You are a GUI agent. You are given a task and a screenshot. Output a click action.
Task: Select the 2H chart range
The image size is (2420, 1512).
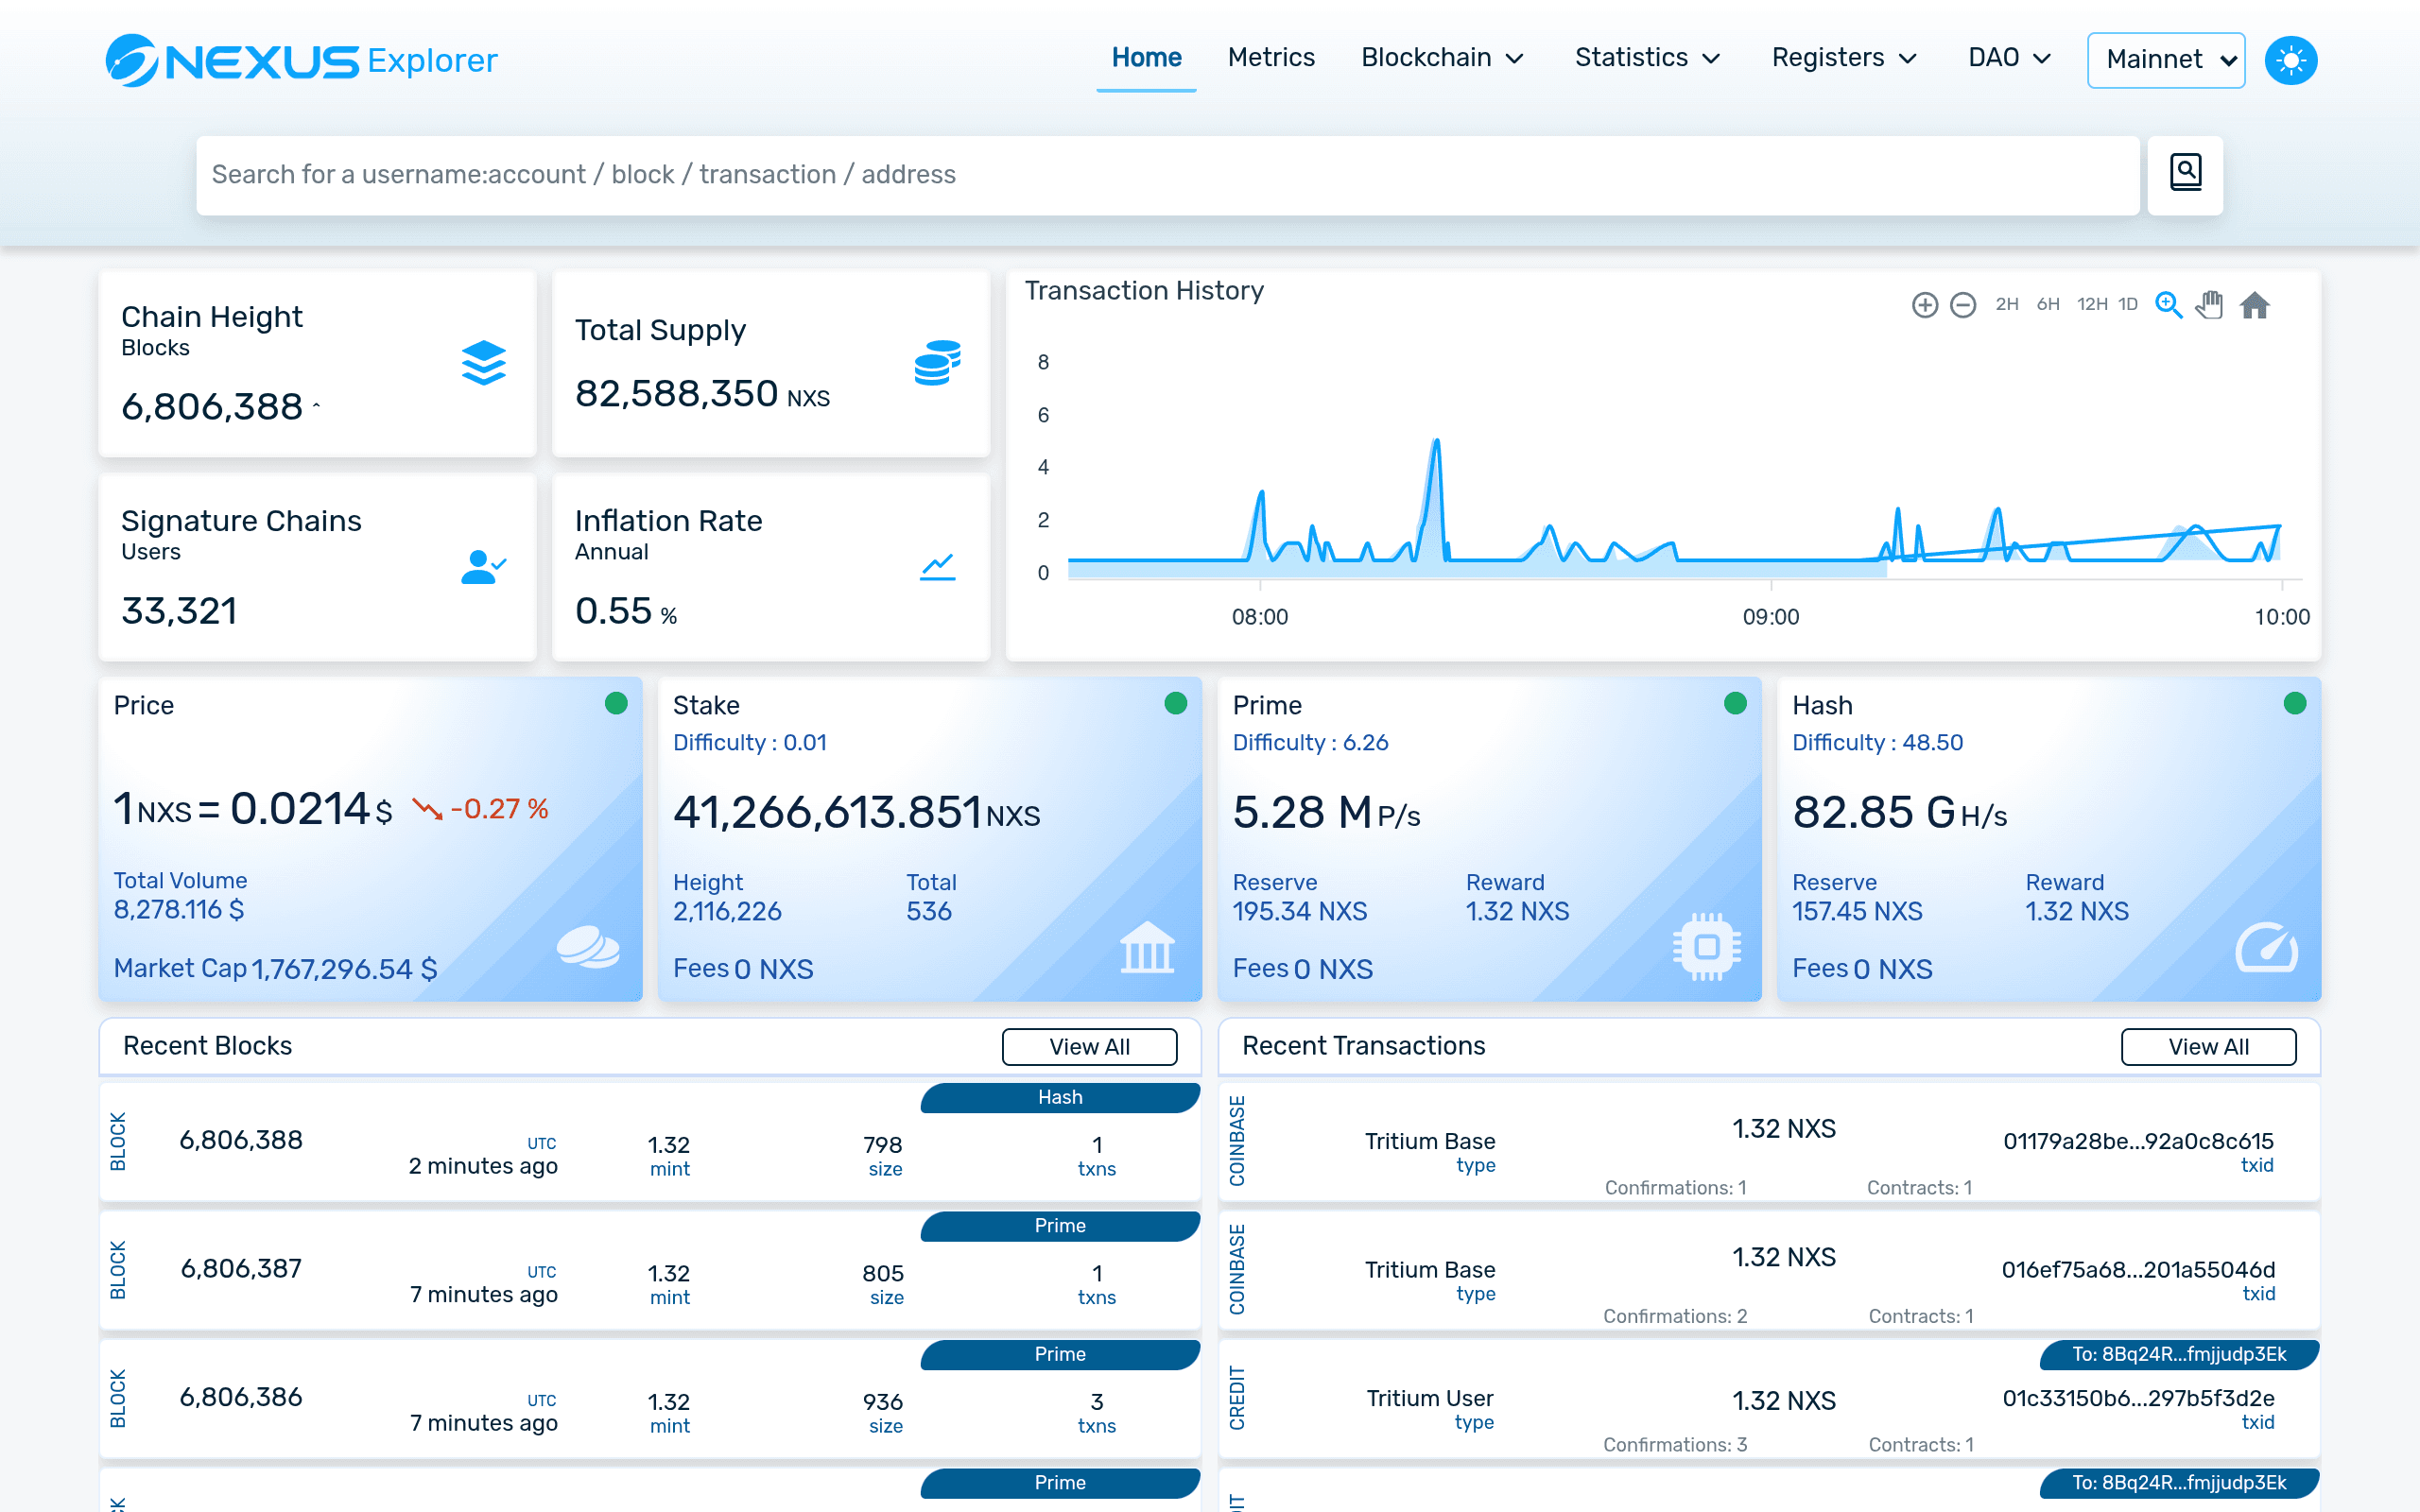pyautogui.click(x=2006, y=304)
